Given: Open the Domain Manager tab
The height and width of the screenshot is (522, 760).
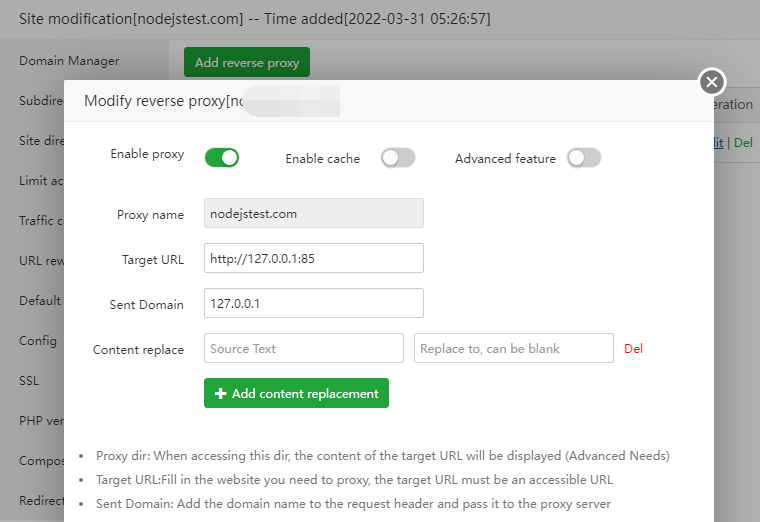Looking at the screenshot, I should (68, 61).
